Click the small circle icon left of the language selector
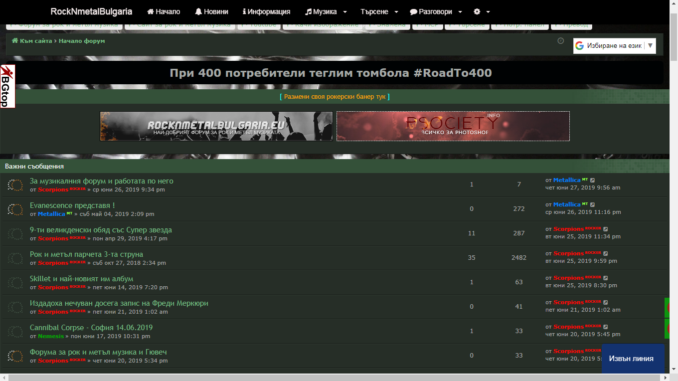Viewport: 678px width, 381px height. click(560, 41)
